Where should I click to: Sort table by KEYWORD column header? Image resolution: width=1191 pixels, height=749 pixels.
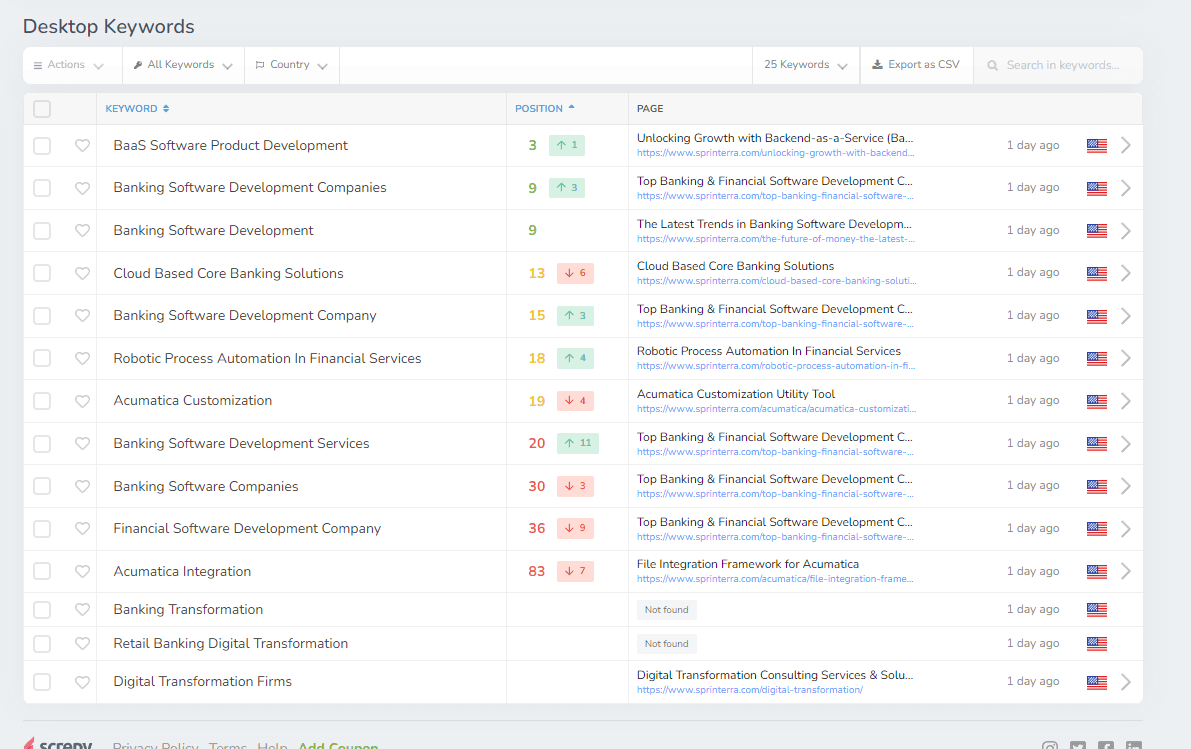137,109
